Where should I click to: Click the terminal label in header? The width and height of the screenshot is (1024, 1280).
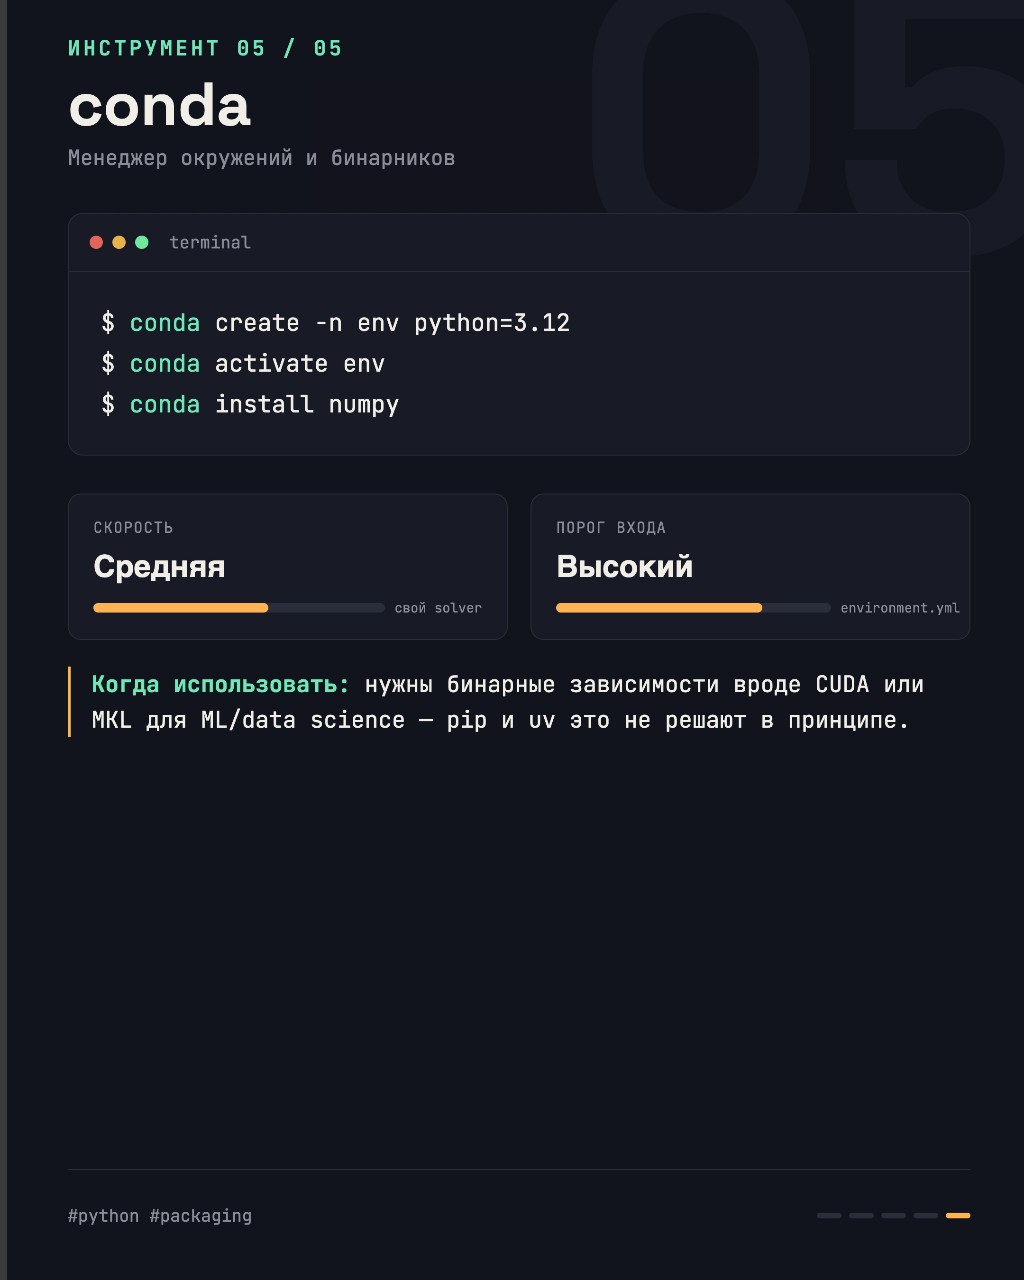click(210, 242)
